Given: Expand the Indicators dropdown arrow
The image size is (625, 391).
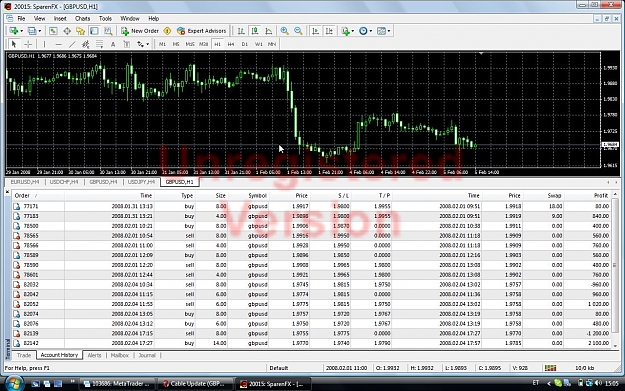Looking at the screenshot, I should (x=352, y=31).
